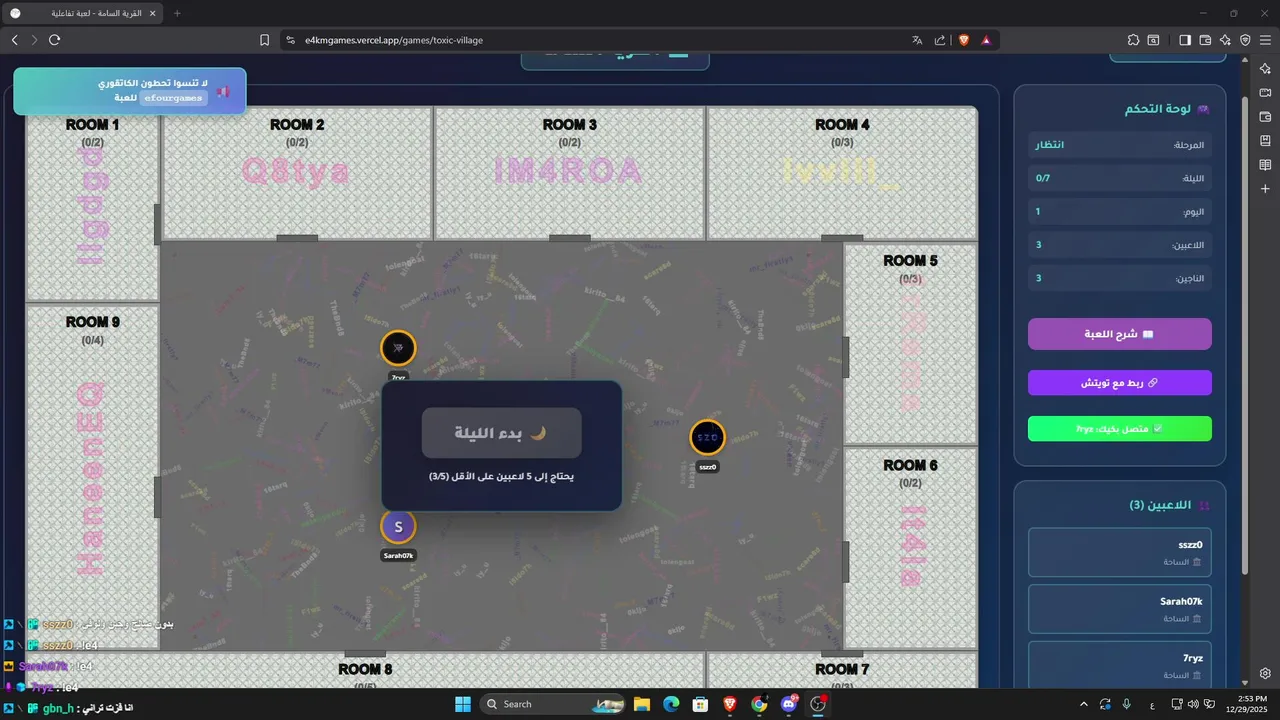
Task: Open reading list book icon in sidebar
Action: click(x=1265, y=164)
